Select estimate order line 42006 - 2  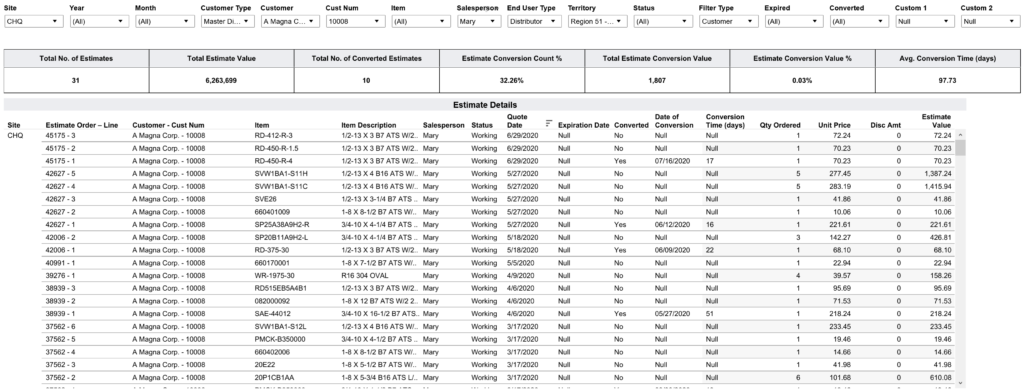(61, 237)
